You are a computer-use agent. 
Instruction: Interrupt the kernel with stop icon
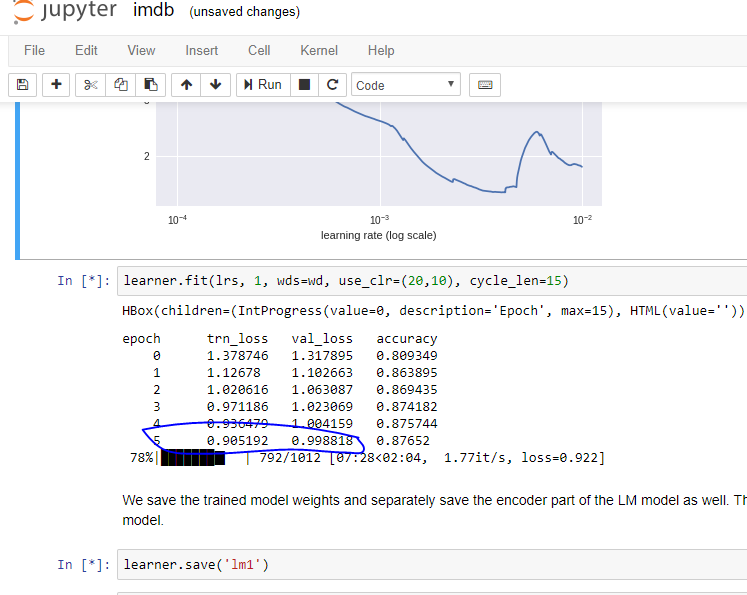coord(305,85)
